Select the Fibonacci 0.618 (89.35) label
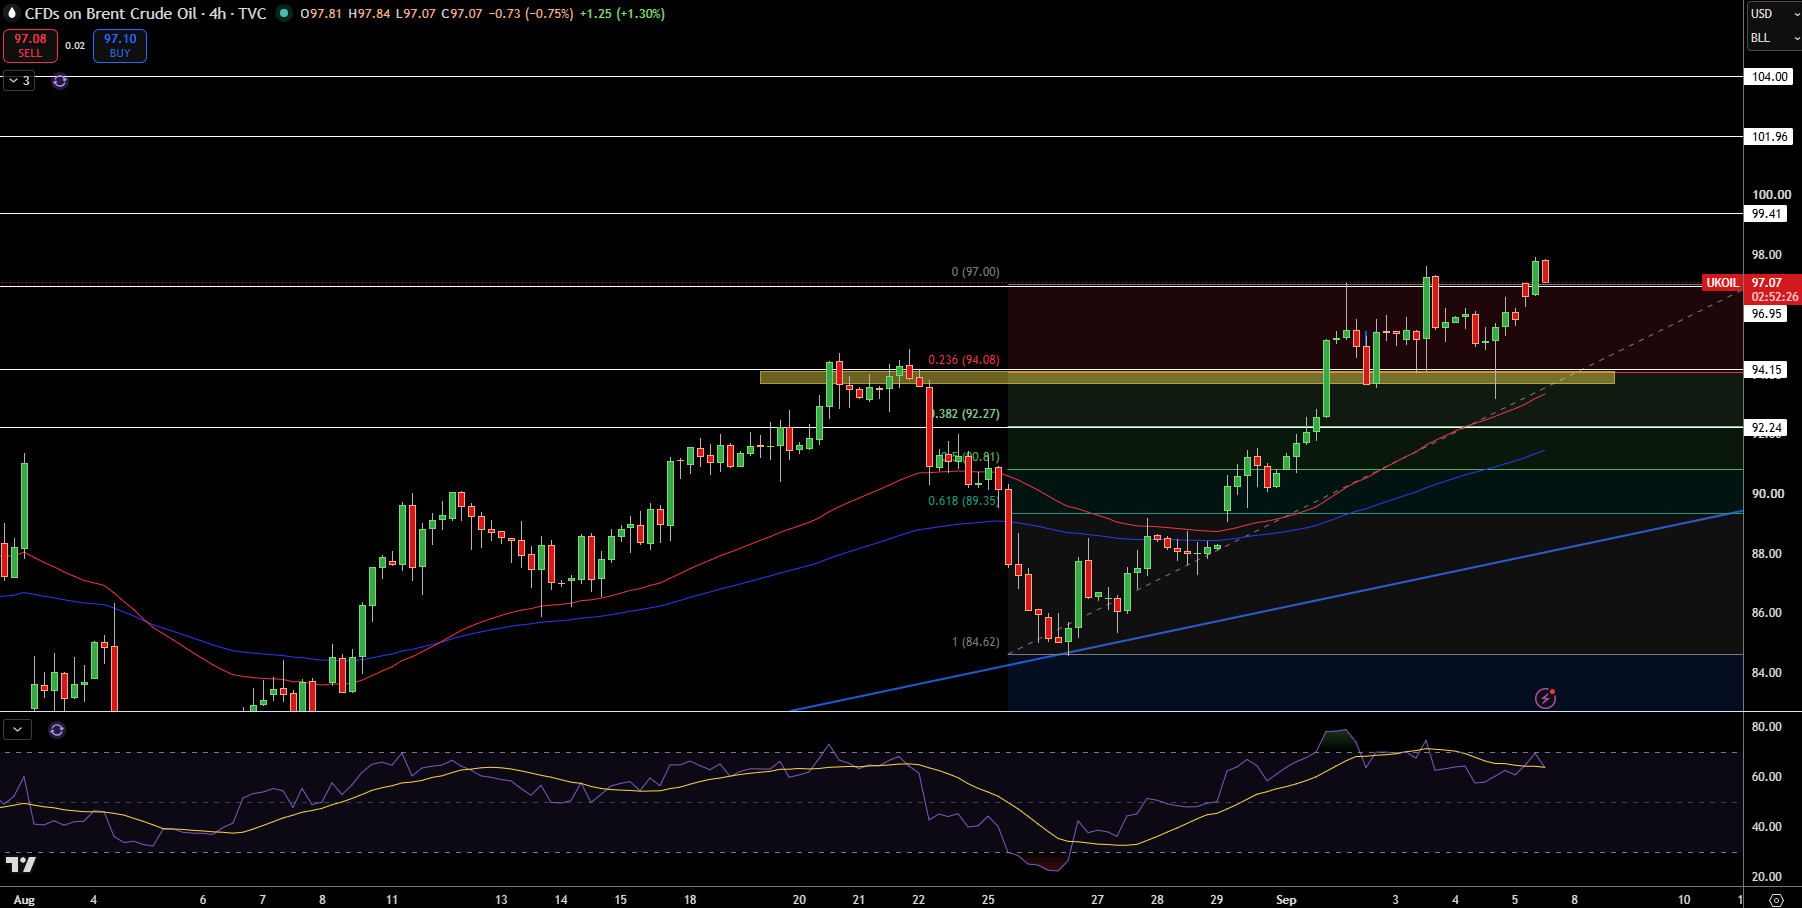 pos(963,501)
